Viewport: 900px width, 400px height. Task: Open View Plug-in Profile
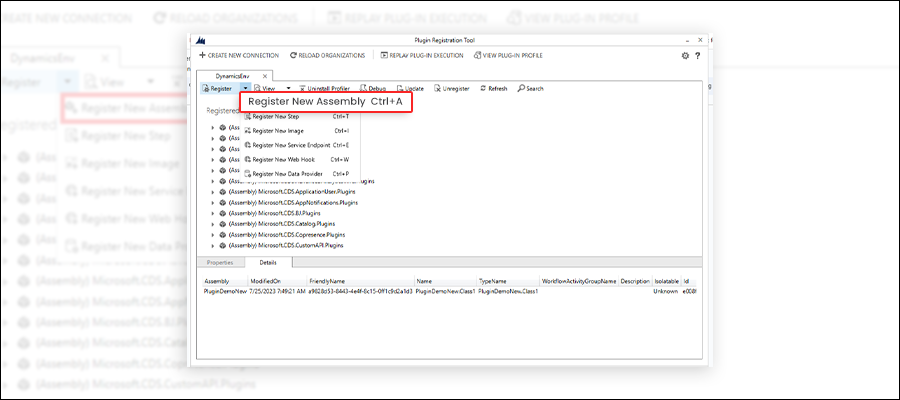click(x=508, y=56)
